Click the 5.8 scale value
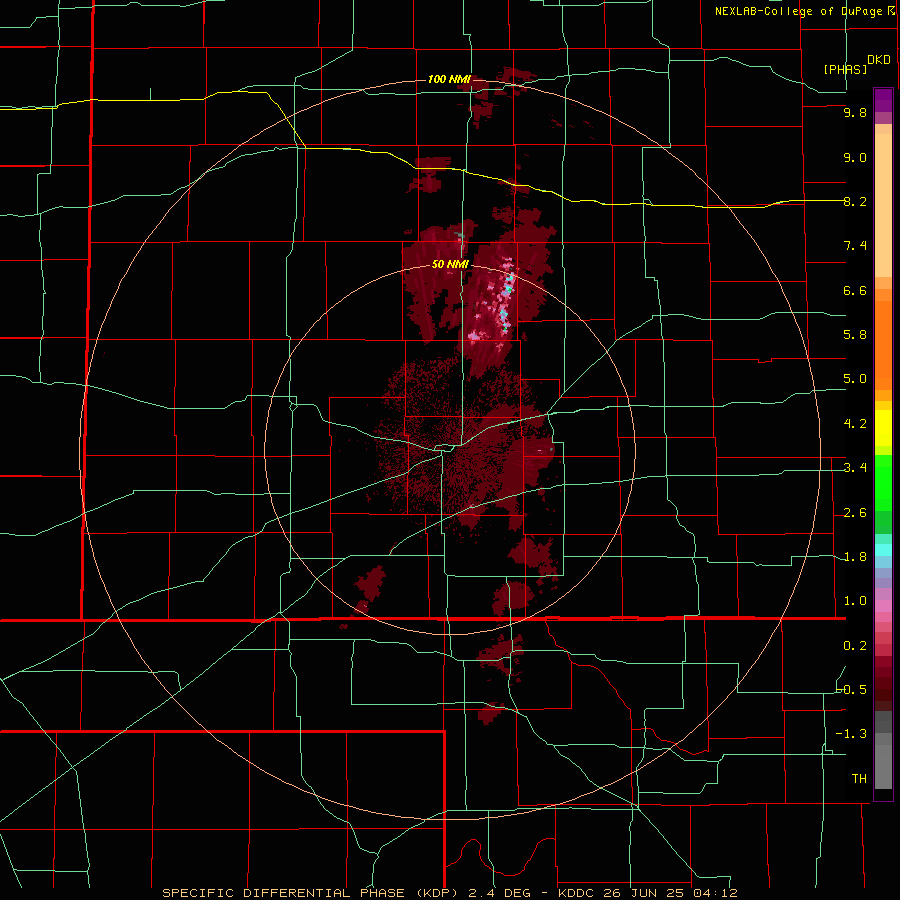900x900 pixels. (855, 335)
